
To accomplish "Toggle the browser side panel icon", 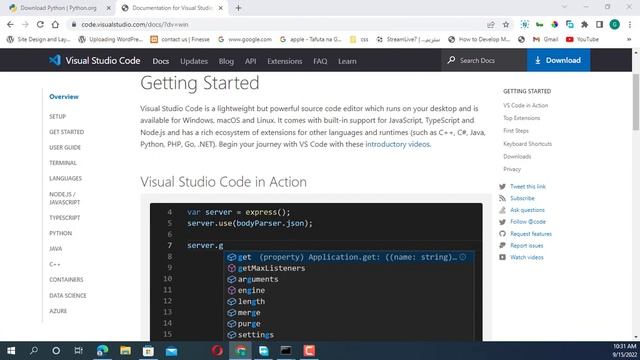I will coord(599,24).
